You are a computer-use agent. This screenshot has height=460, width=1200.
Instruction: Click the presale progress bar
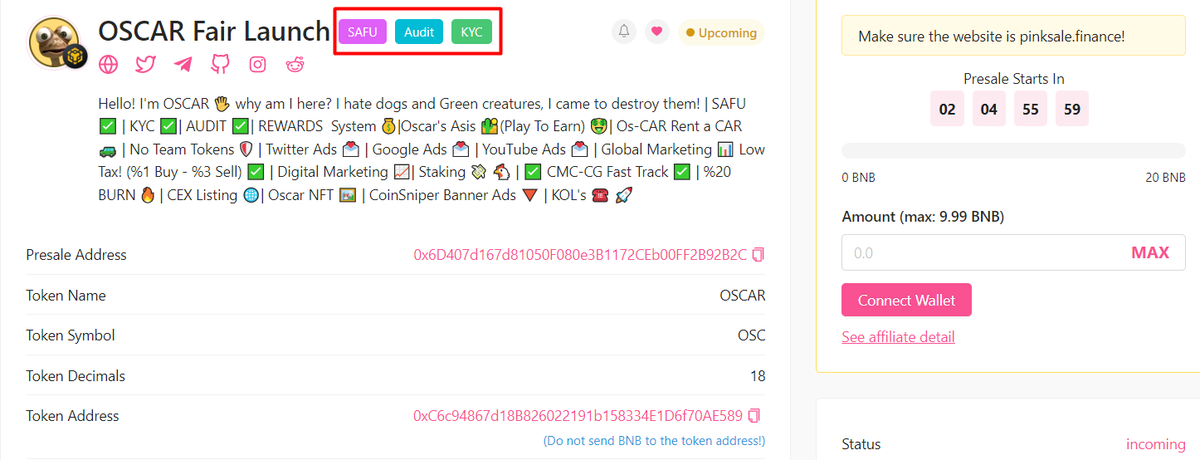click(1013, 151)
